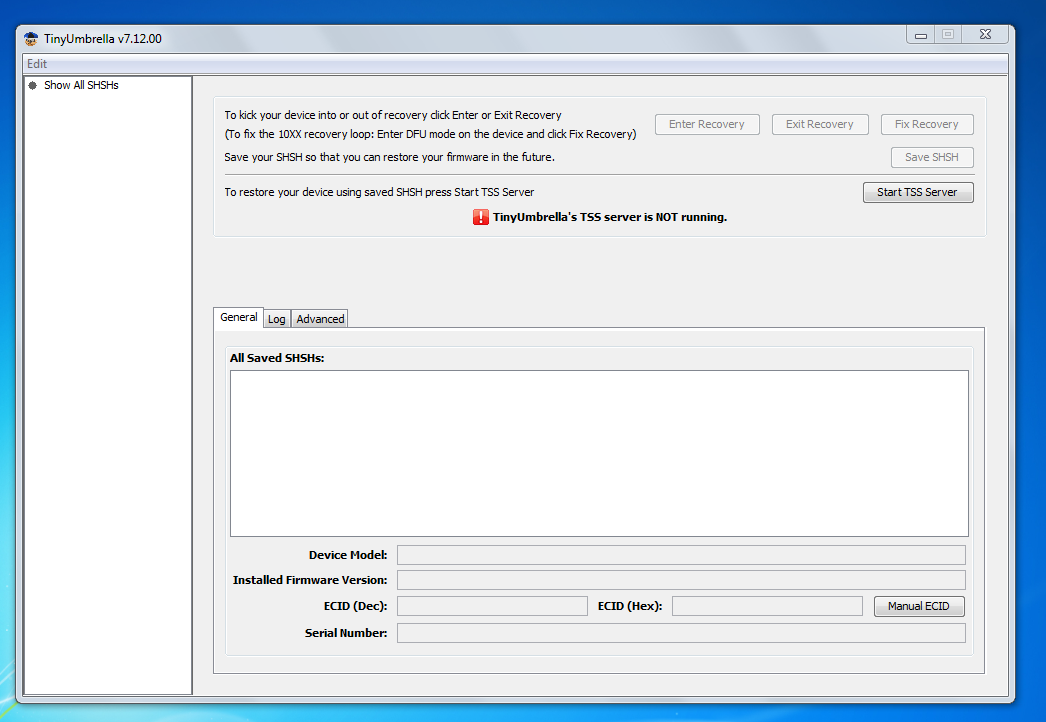This screenshot has width=1046, height=722.
Task: Click the TSS server is NOT running text
Action: point(610,217)
